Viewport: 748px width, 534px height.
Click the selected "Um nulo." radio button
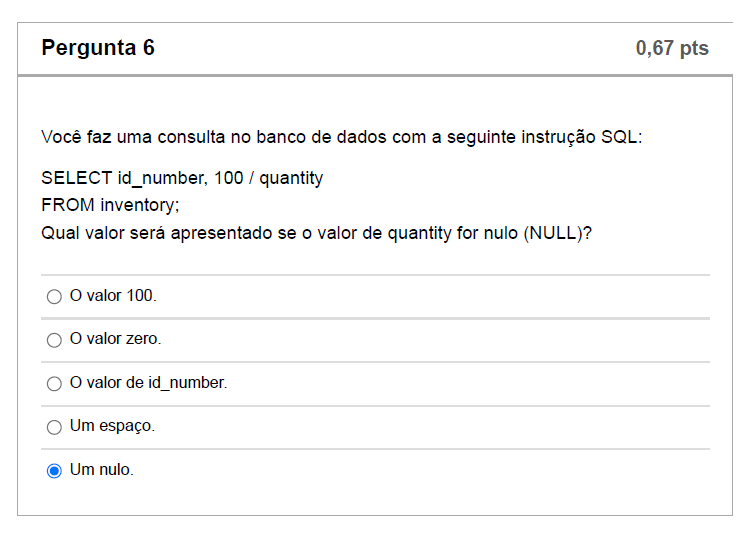pyautogui.click(x=54, y=470)
